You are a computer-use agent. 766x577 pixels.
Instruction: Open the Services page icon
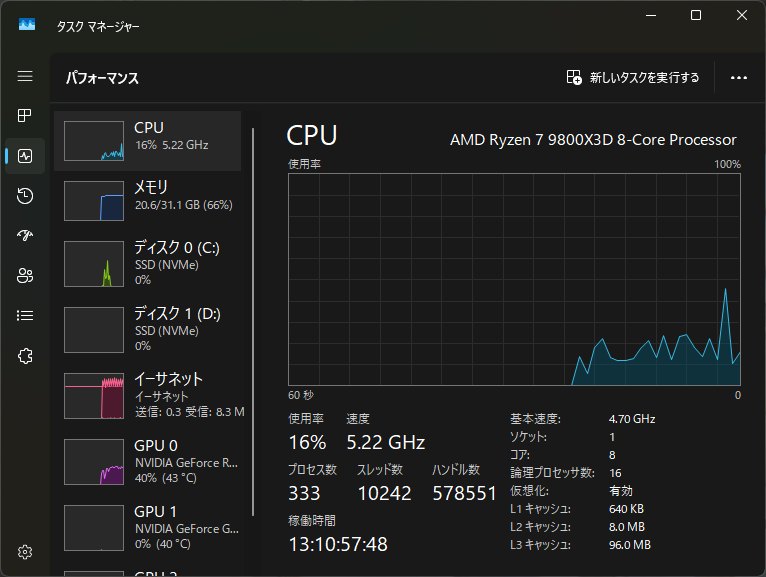pos(25,356)
